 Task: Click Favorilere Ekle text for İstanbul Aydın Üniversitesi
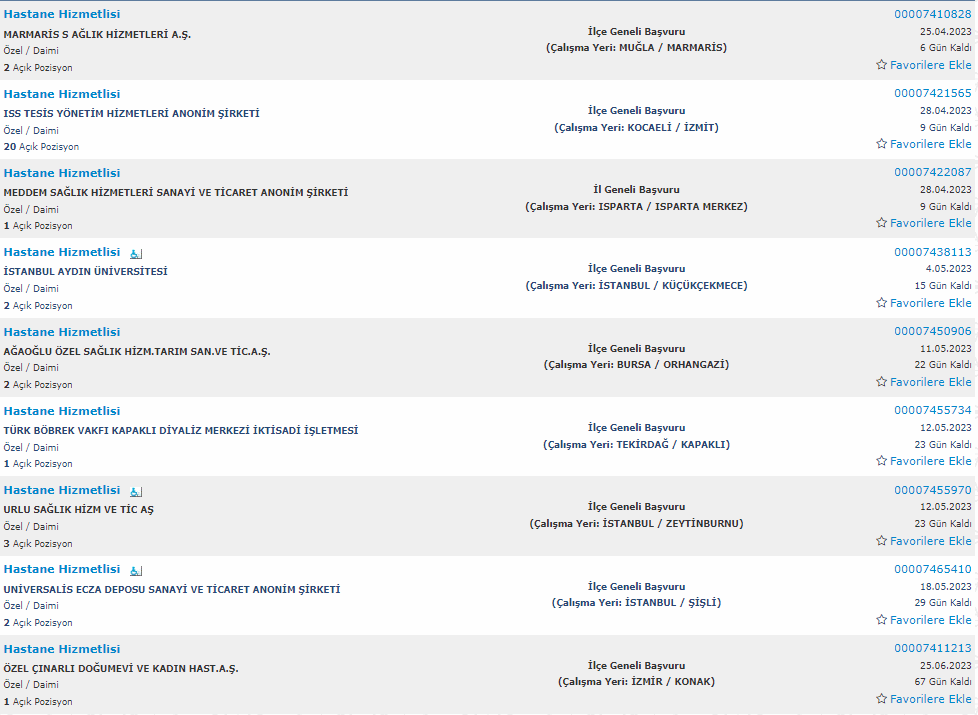[930, 303]
